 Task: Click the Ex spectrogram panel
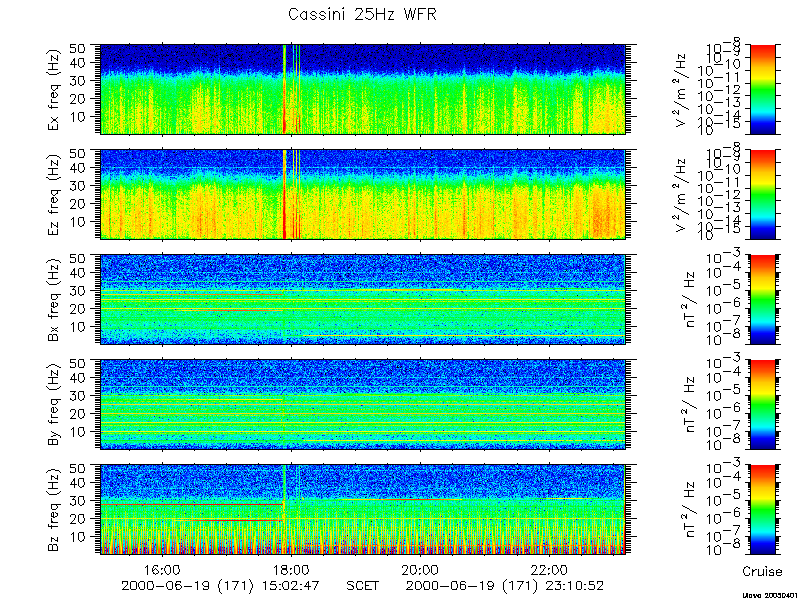(x=363, y=89)
